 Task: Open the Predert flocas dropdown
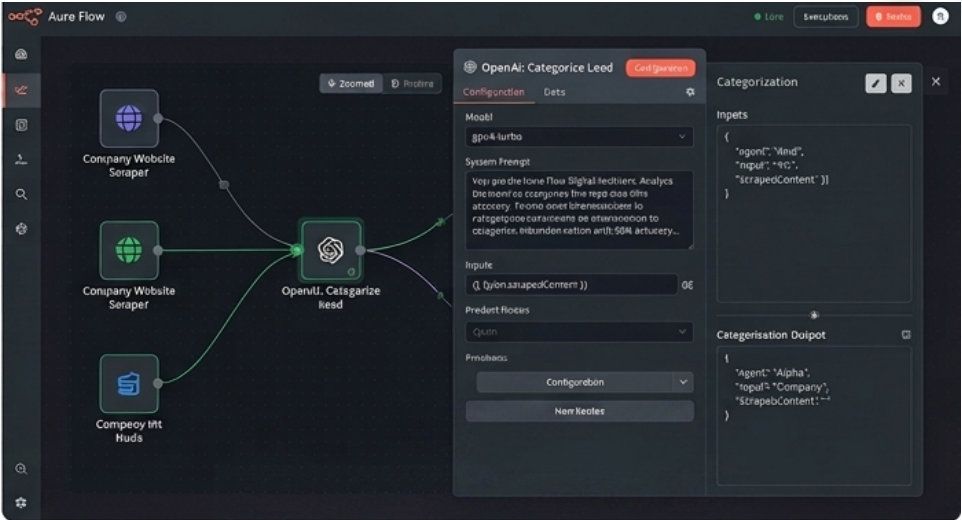[579, 332]
